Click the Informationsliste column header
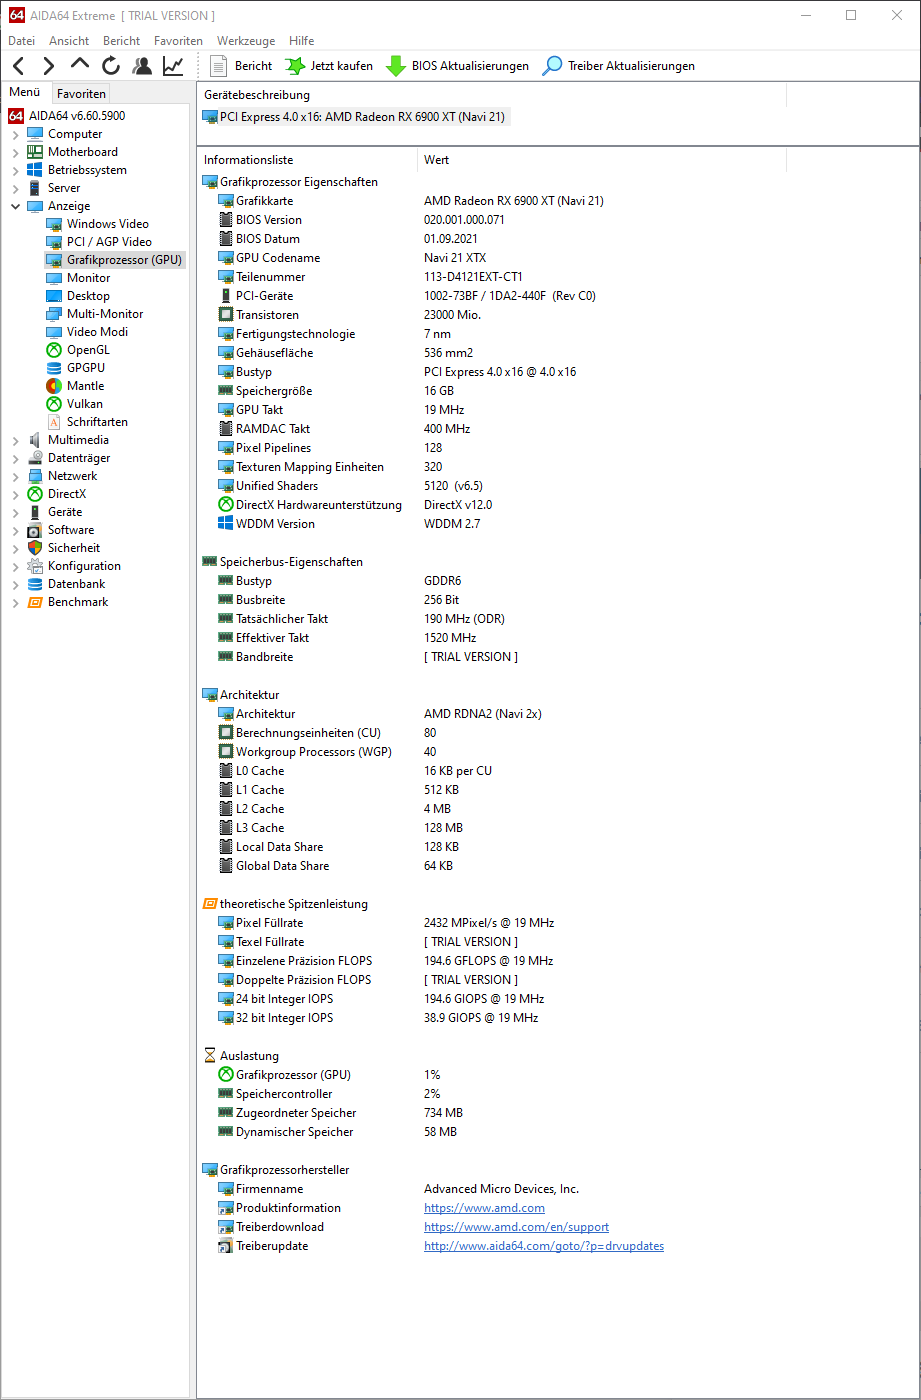Viewport: 921px width, 1400px height. point(307,160)
